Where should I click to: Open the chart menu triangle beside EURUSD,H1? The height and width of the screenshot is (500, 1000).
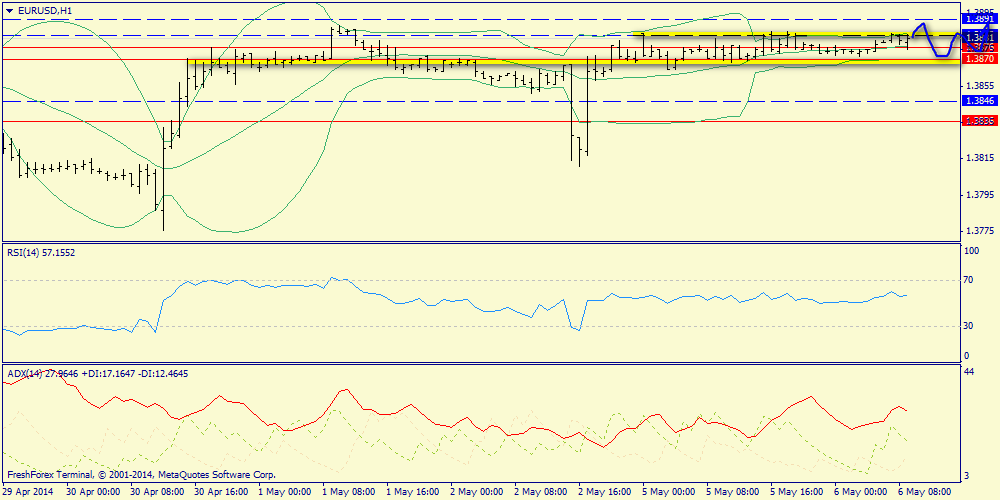coord(8,10)
